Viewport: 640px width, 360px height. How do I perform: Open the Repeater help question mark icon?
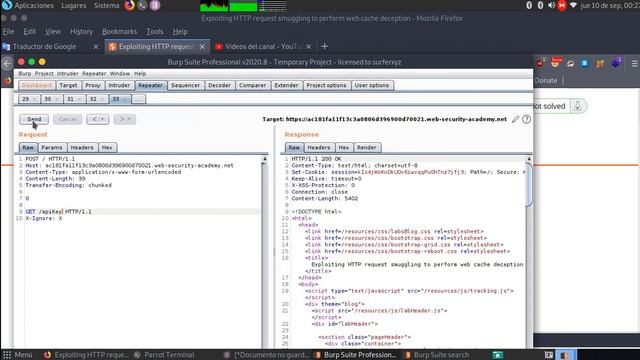click(x=527, y=119)
